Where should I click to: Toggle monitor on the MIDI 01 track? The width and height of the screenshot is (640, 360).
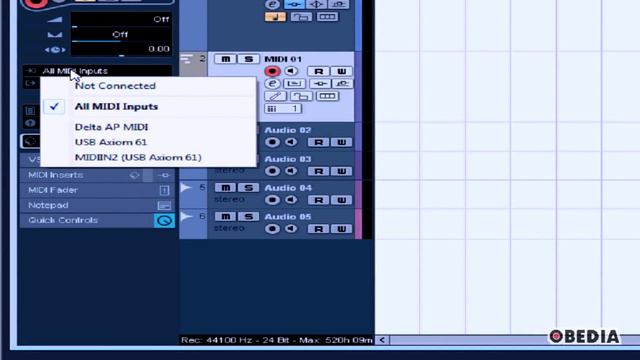291,71
